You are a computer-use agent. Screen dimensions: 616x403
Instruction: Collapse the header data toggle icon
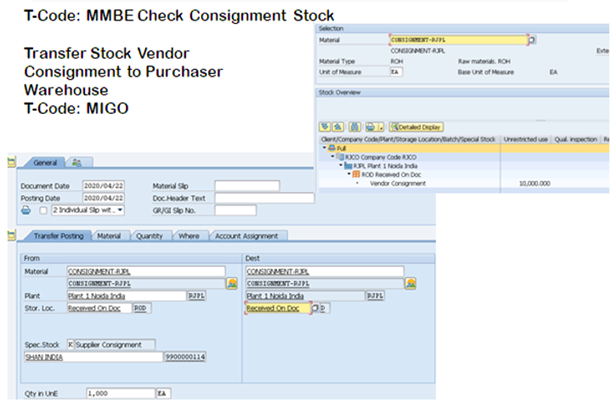click(x=11, y=162)
